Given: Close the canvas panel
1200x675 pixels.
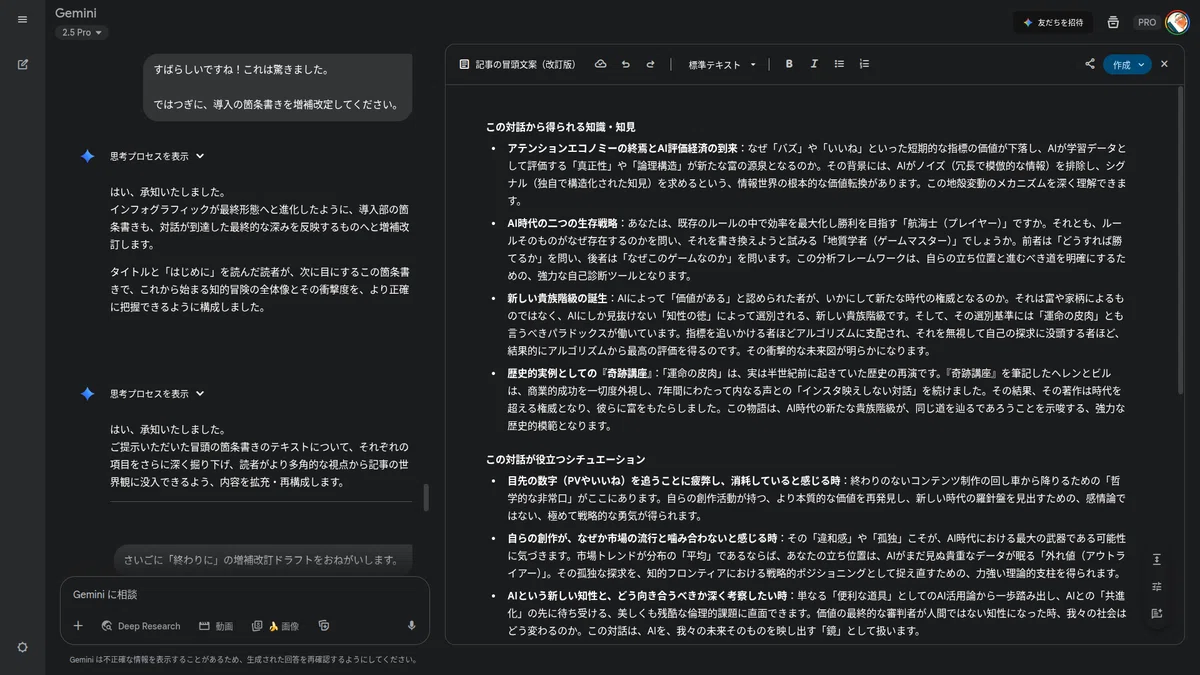Looking at the screenshot, I should pyautogui.click(x=1164, y=64).
